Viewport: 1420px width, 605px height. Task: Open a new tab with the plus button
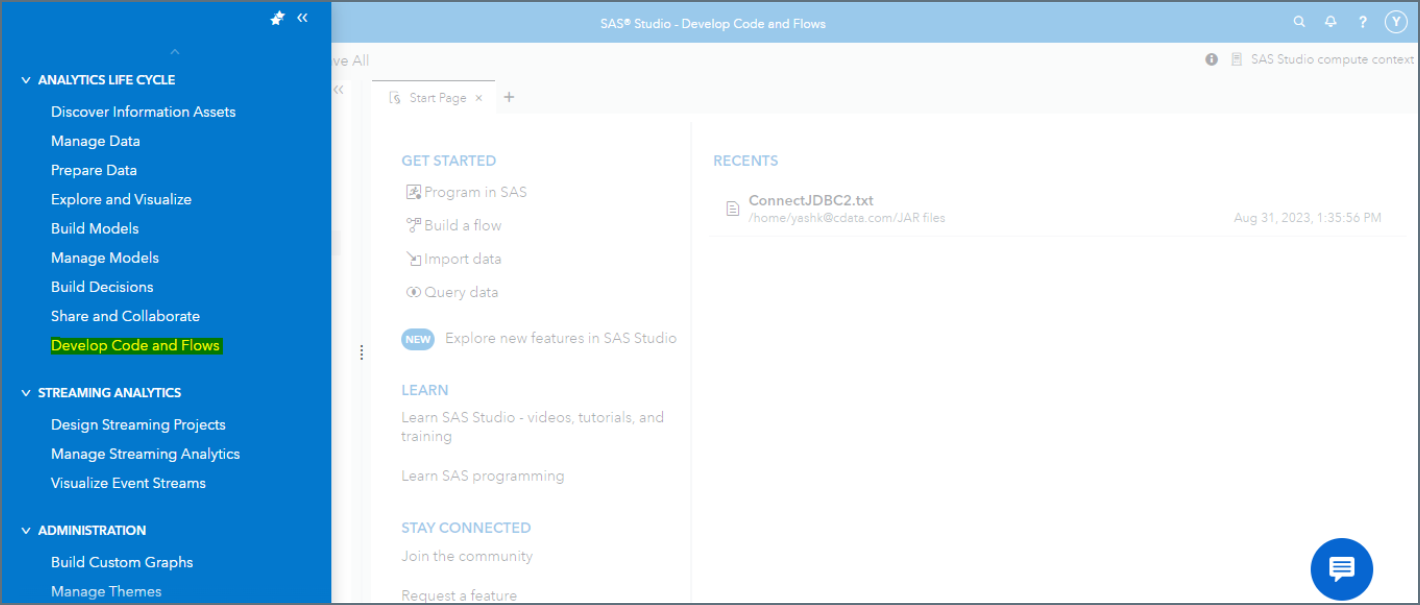click(x=509, y=97)
